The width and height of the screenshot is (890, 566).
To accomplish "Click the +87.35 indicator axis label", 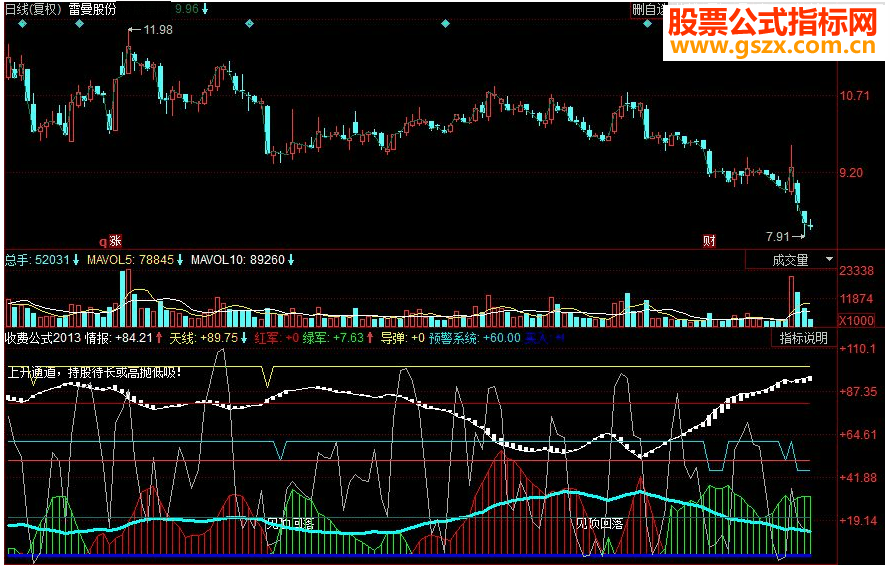I will coord(858,392).
